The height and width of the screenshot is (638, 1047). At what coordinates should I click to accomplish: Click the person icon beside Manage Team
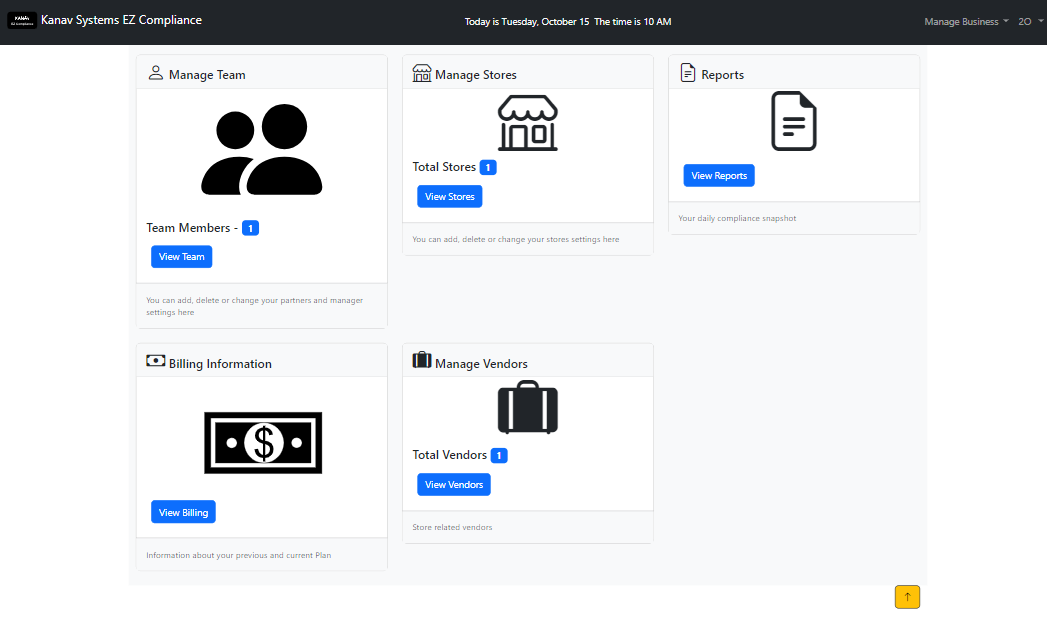coord(155,72)
